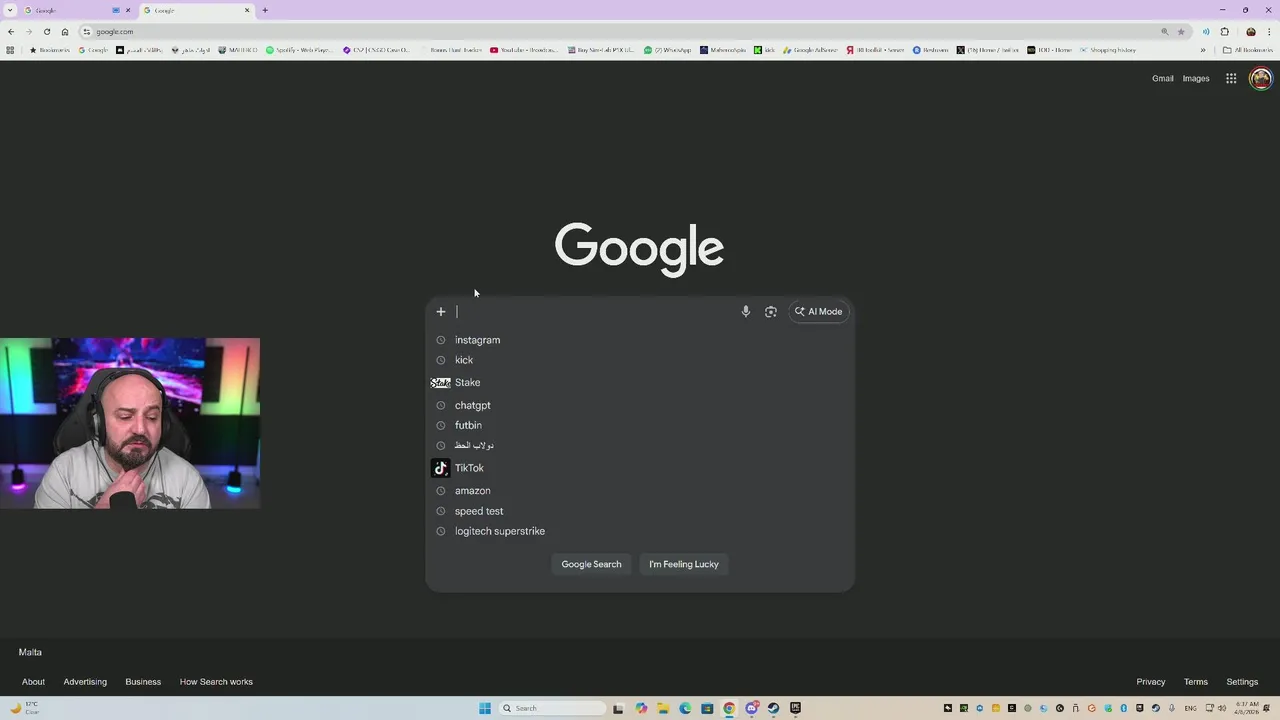Choose the Stake suggestion
Image resolution: width=1280 pixels, height=720 pixels.
click(x=640, y=382)
